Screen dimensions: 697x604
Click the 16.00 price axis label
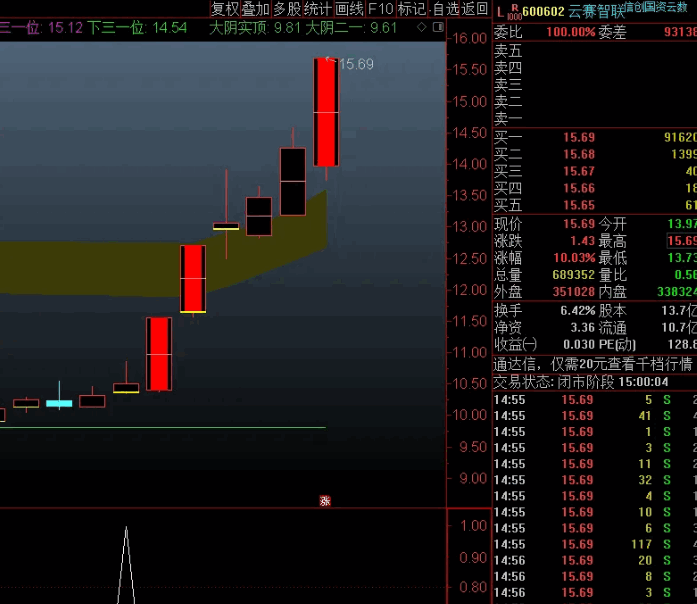point(469,39)
